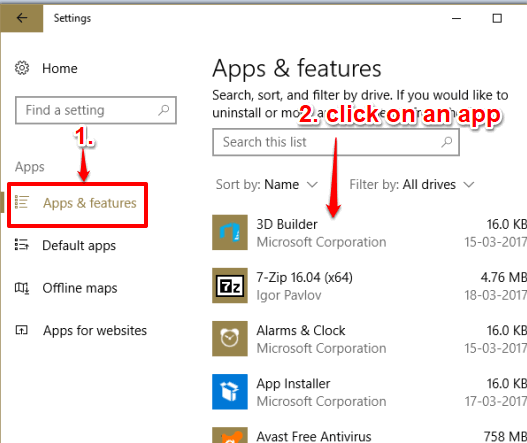Click Microsoft Corporation under App Installer
Screen dimensions: 527x443
321,401
